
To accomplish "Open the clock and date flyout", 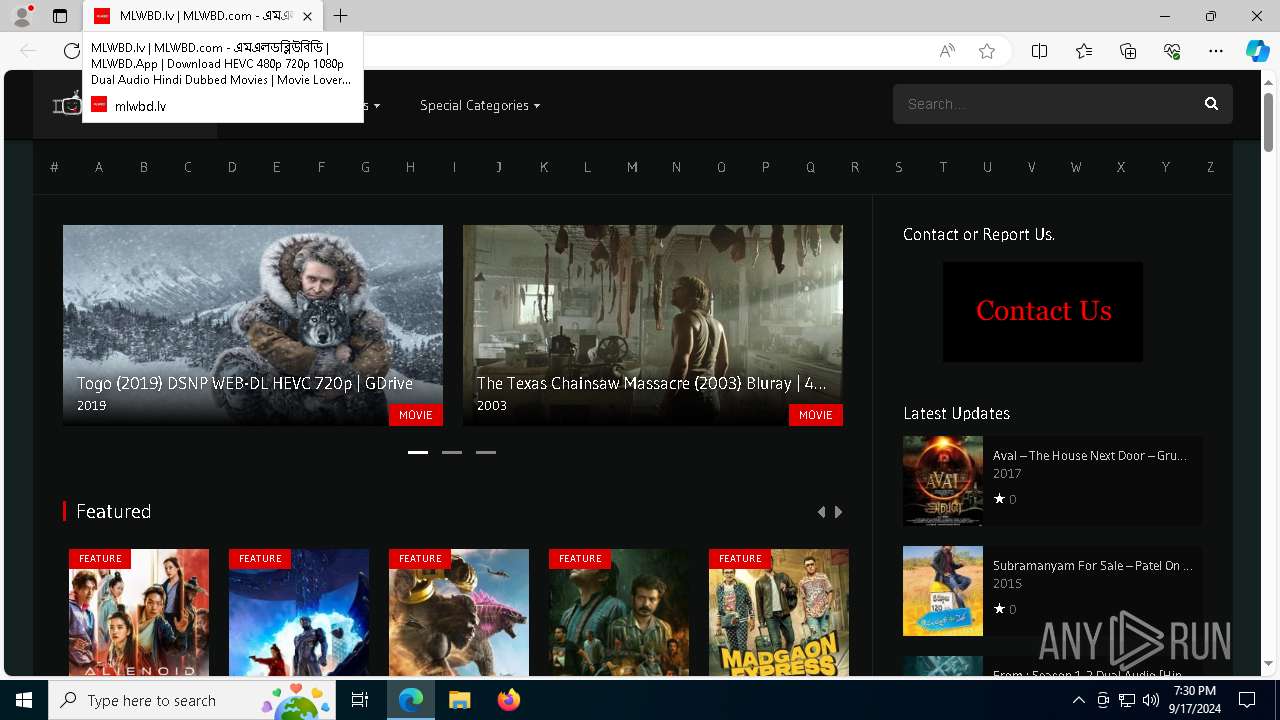I will [1195, 700].
